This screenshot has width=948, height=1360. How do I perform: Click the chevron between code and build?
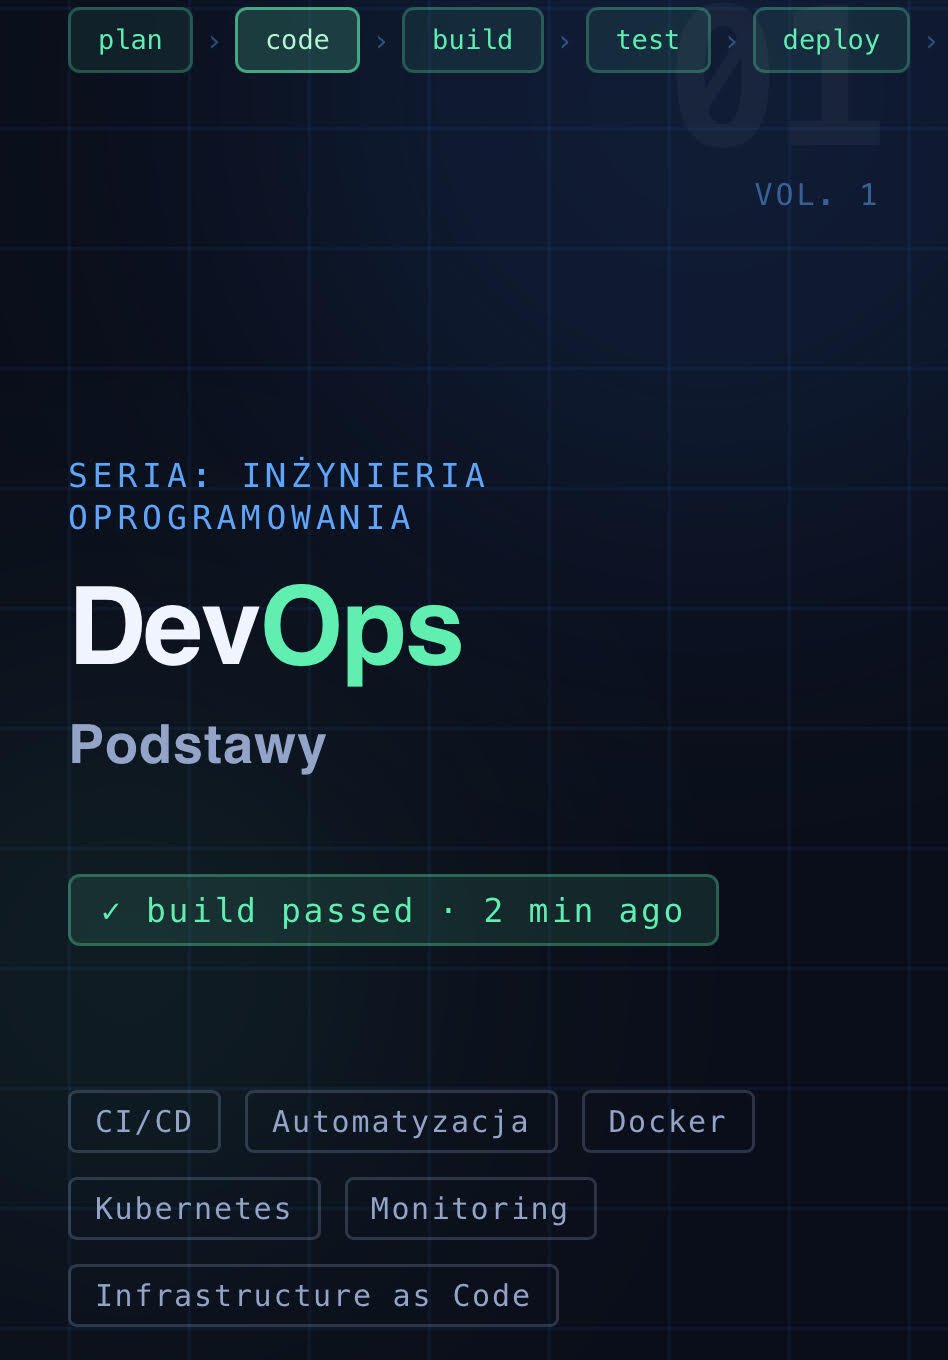point(381,42)
